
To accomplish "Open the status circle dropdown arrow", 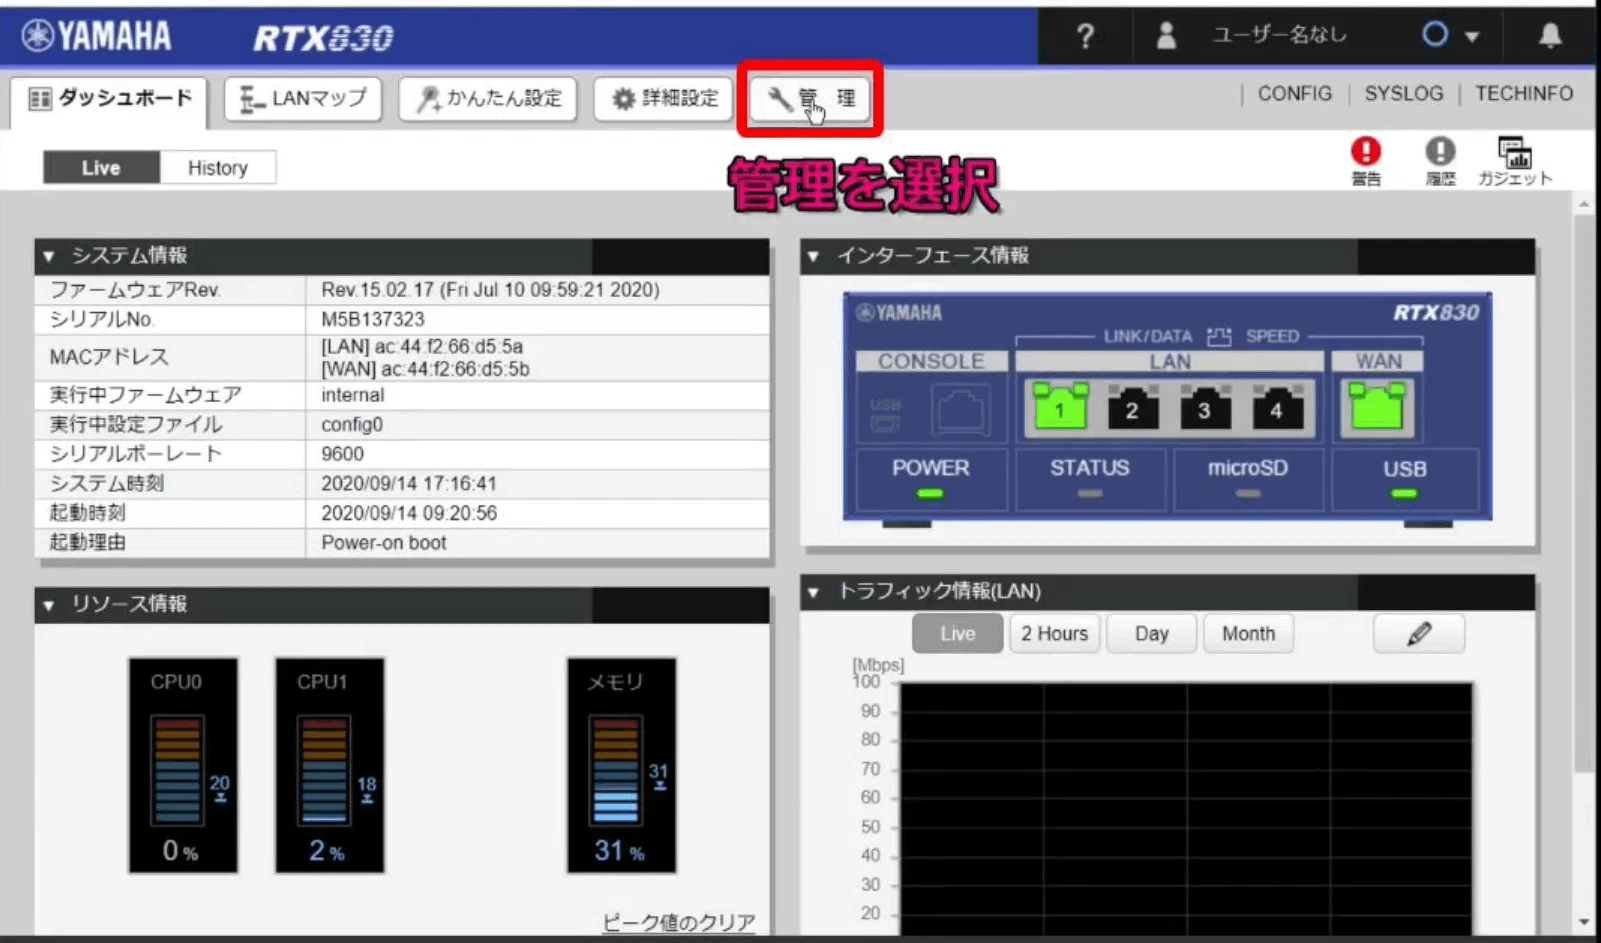I will [x=1472, y=37].
